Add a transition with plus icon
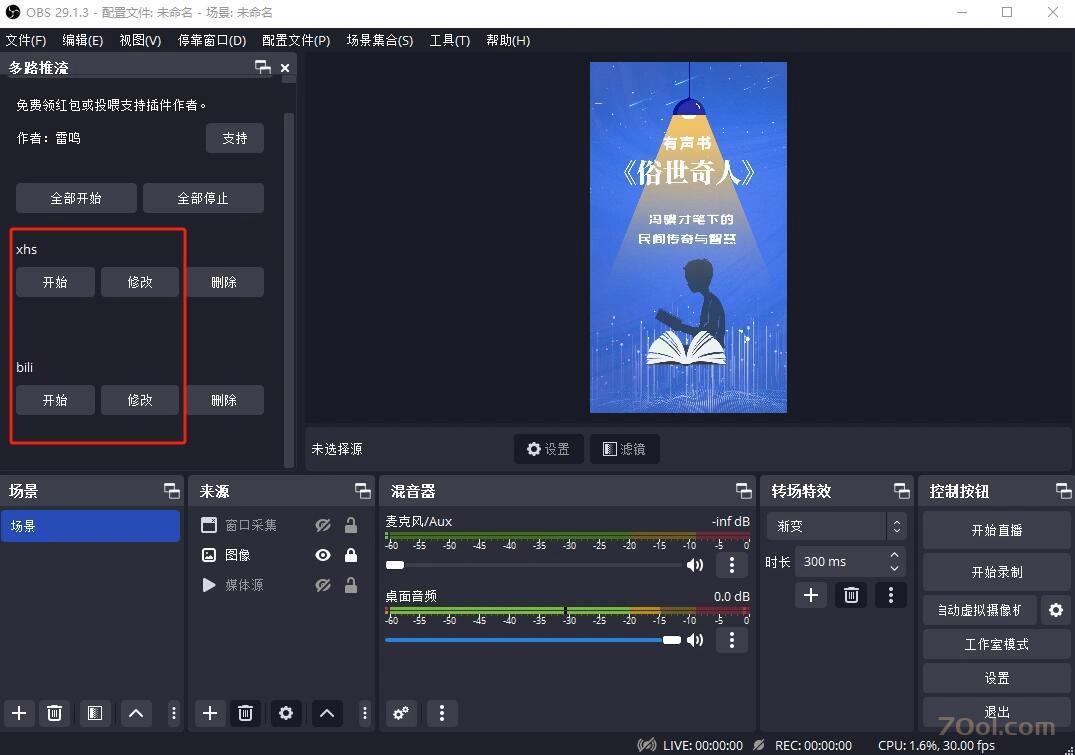The width and height of the screenshot is (1075, 755). 810,595
